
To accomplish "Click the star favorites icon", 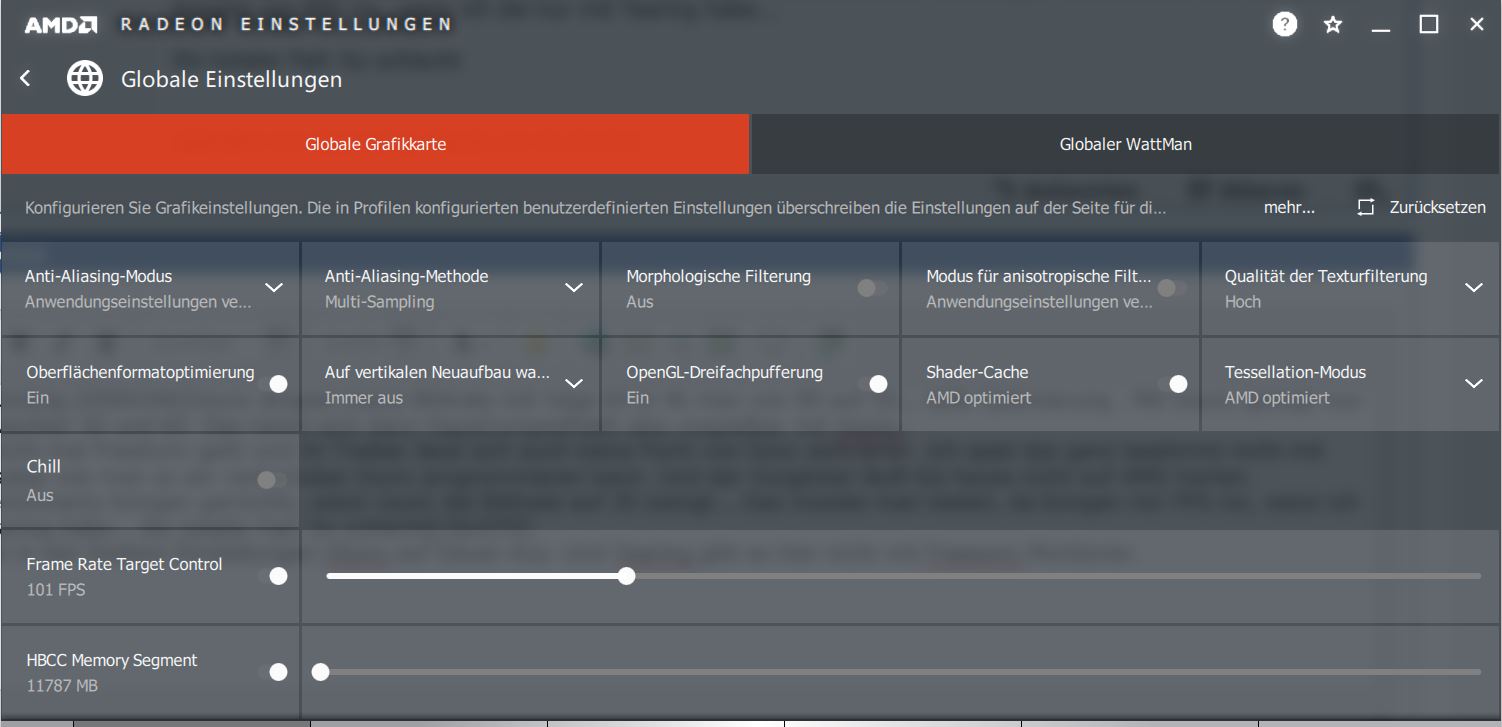I will [1333, 25].
